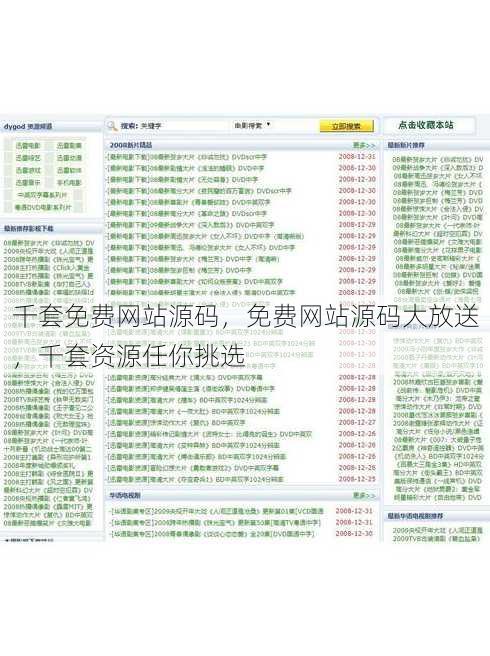Open the 手机电影 channel link
Screen dimensions: 490x656
click(x=69, y=183)
